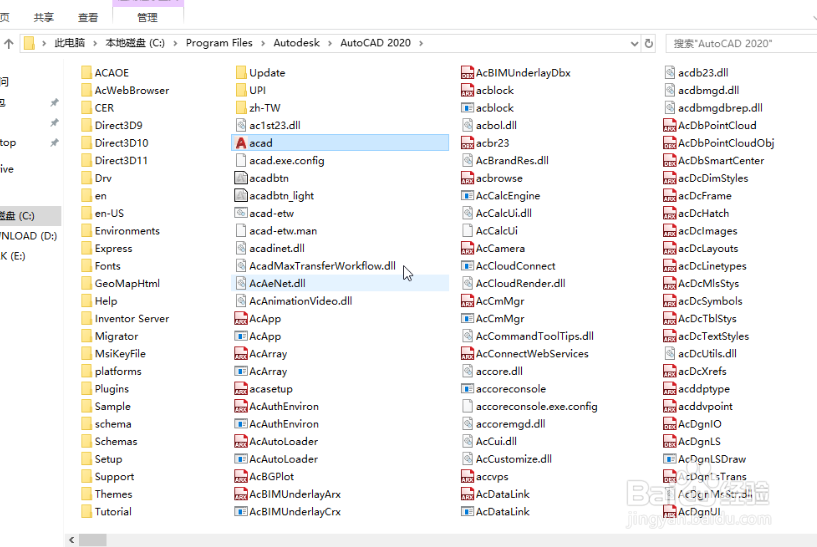The height and width of the screenshot is (547, 817).
Task: Select the AcDbPointCloudObj DBX icon
Action: pos(670,143)
